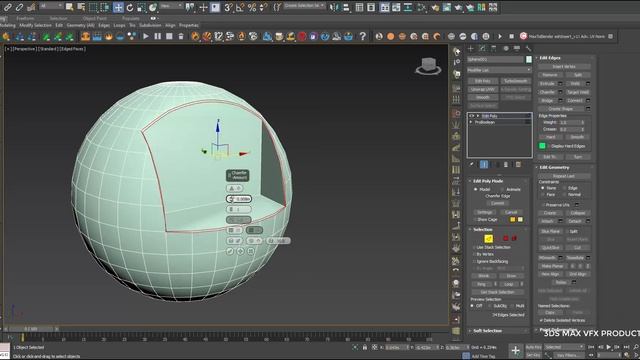This screenshot has height=360, width=640.
Task: Select the Move tool in main toolbar
Action: (118, 7)
